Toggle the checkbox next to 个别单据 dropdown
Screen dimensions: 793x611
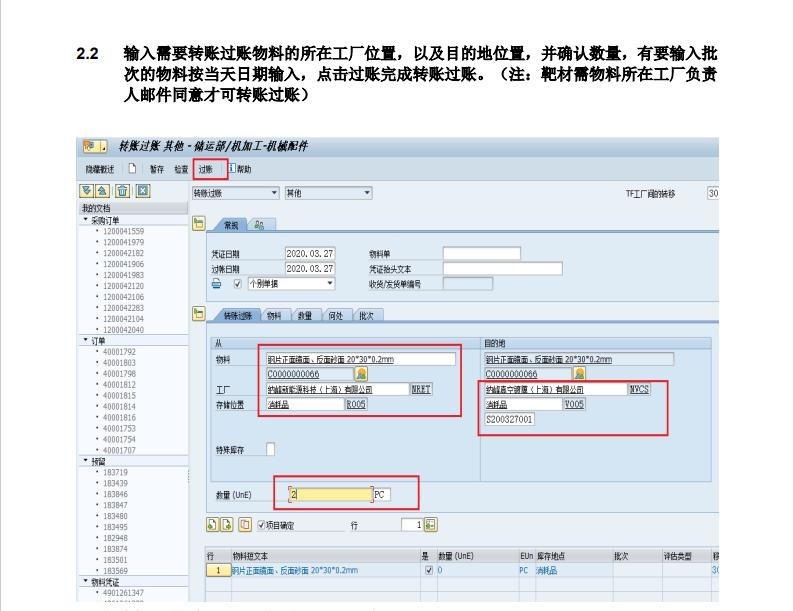point(237,283)
